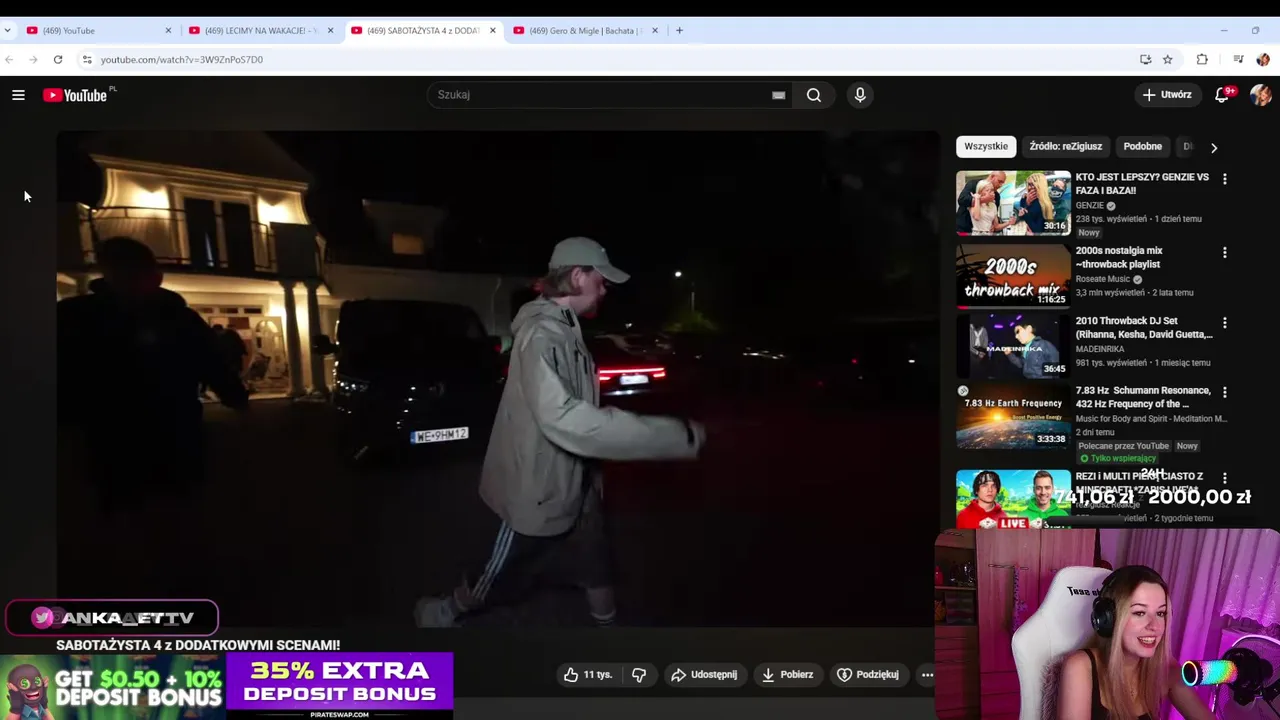Image resolution: width=1280 pixels, height=720 pixels.
Task: Open on-screen keyboard icon in search box
Action: point(778,95)
